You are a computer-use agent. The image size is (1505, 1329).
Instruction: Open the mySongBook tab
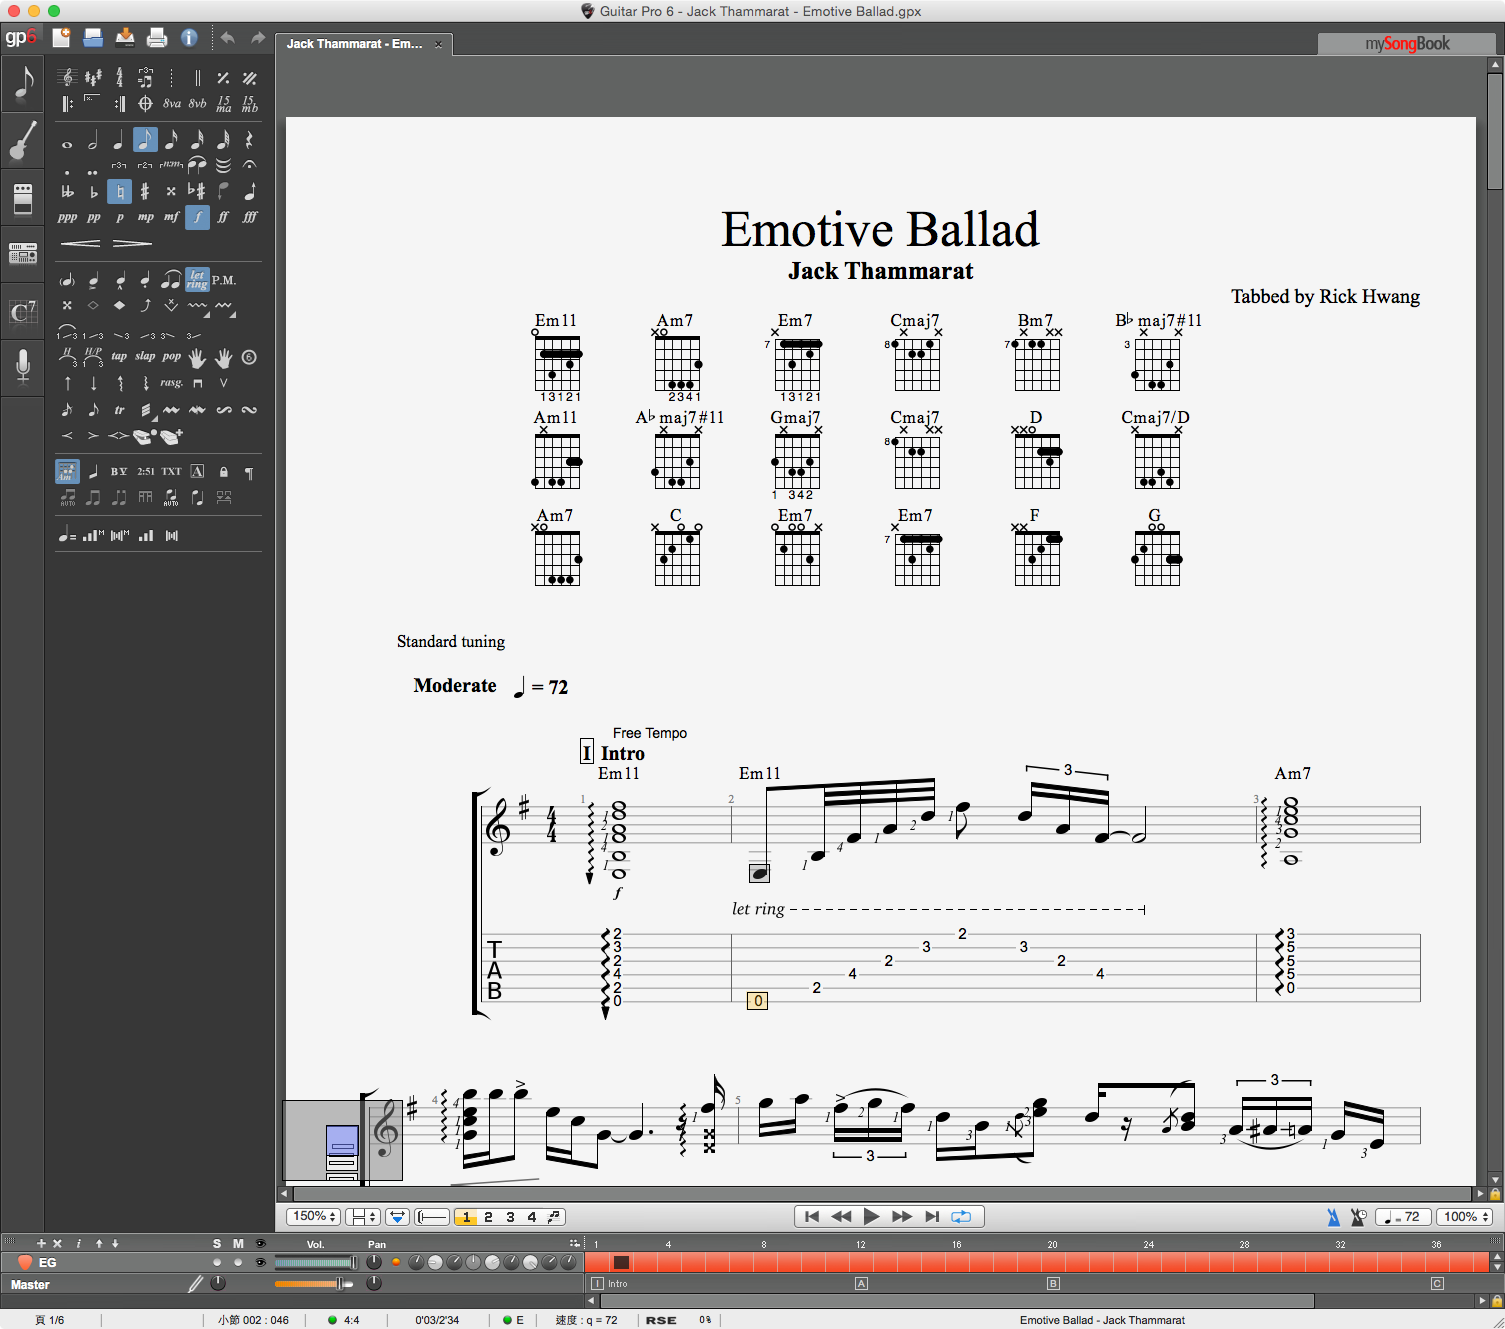coord(1406,44)
